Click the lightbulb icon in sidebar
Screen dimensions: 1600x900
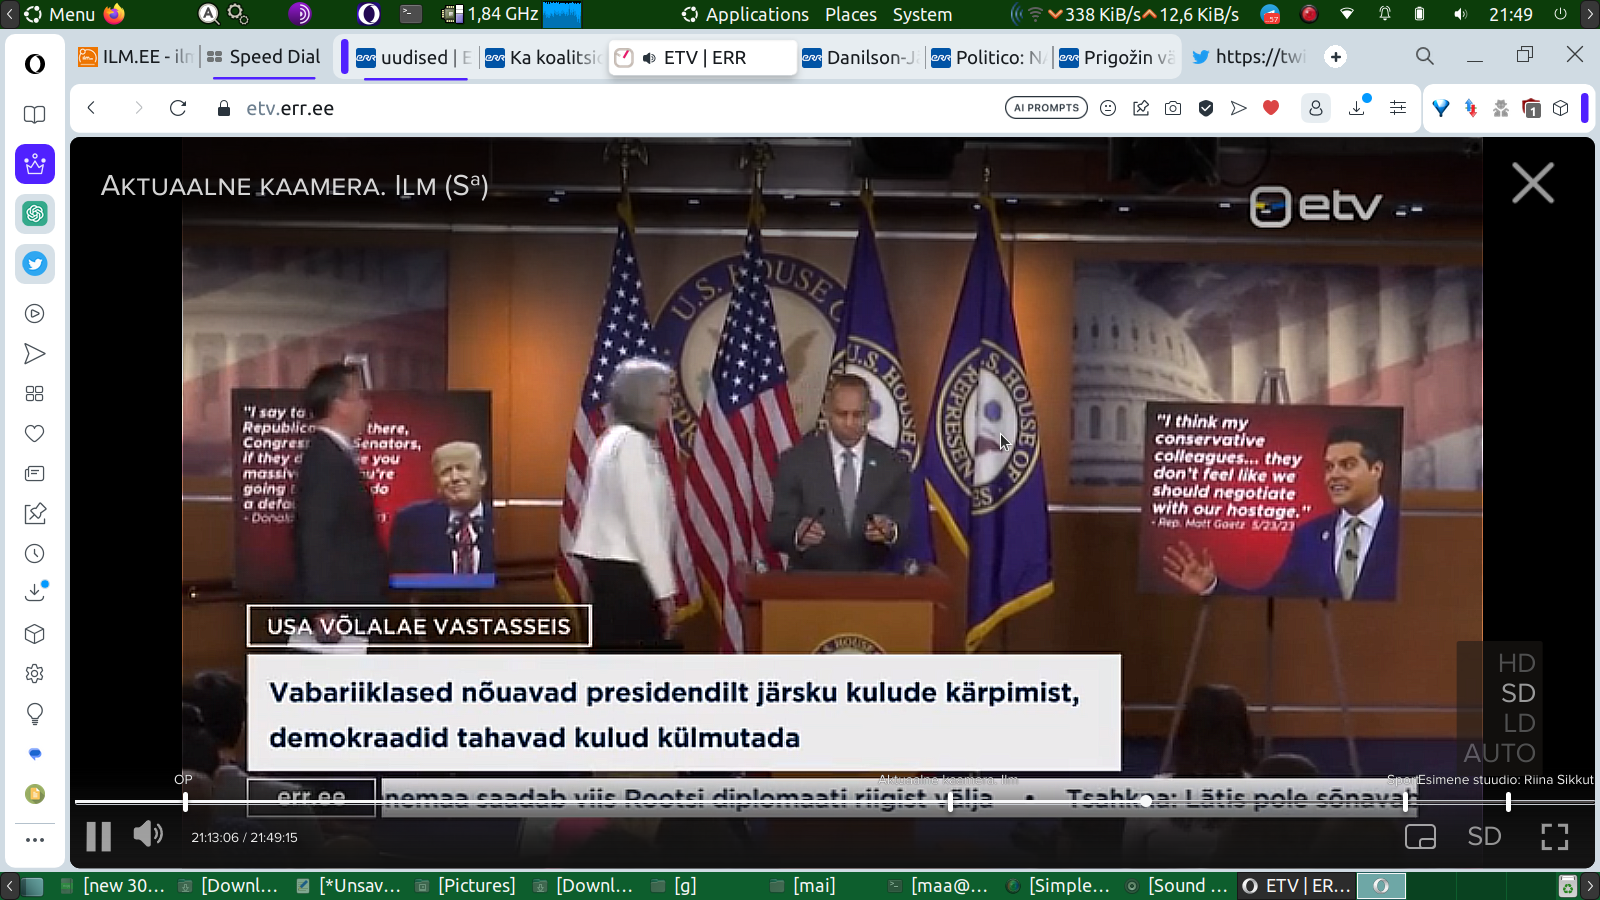(x=35, y=714)
